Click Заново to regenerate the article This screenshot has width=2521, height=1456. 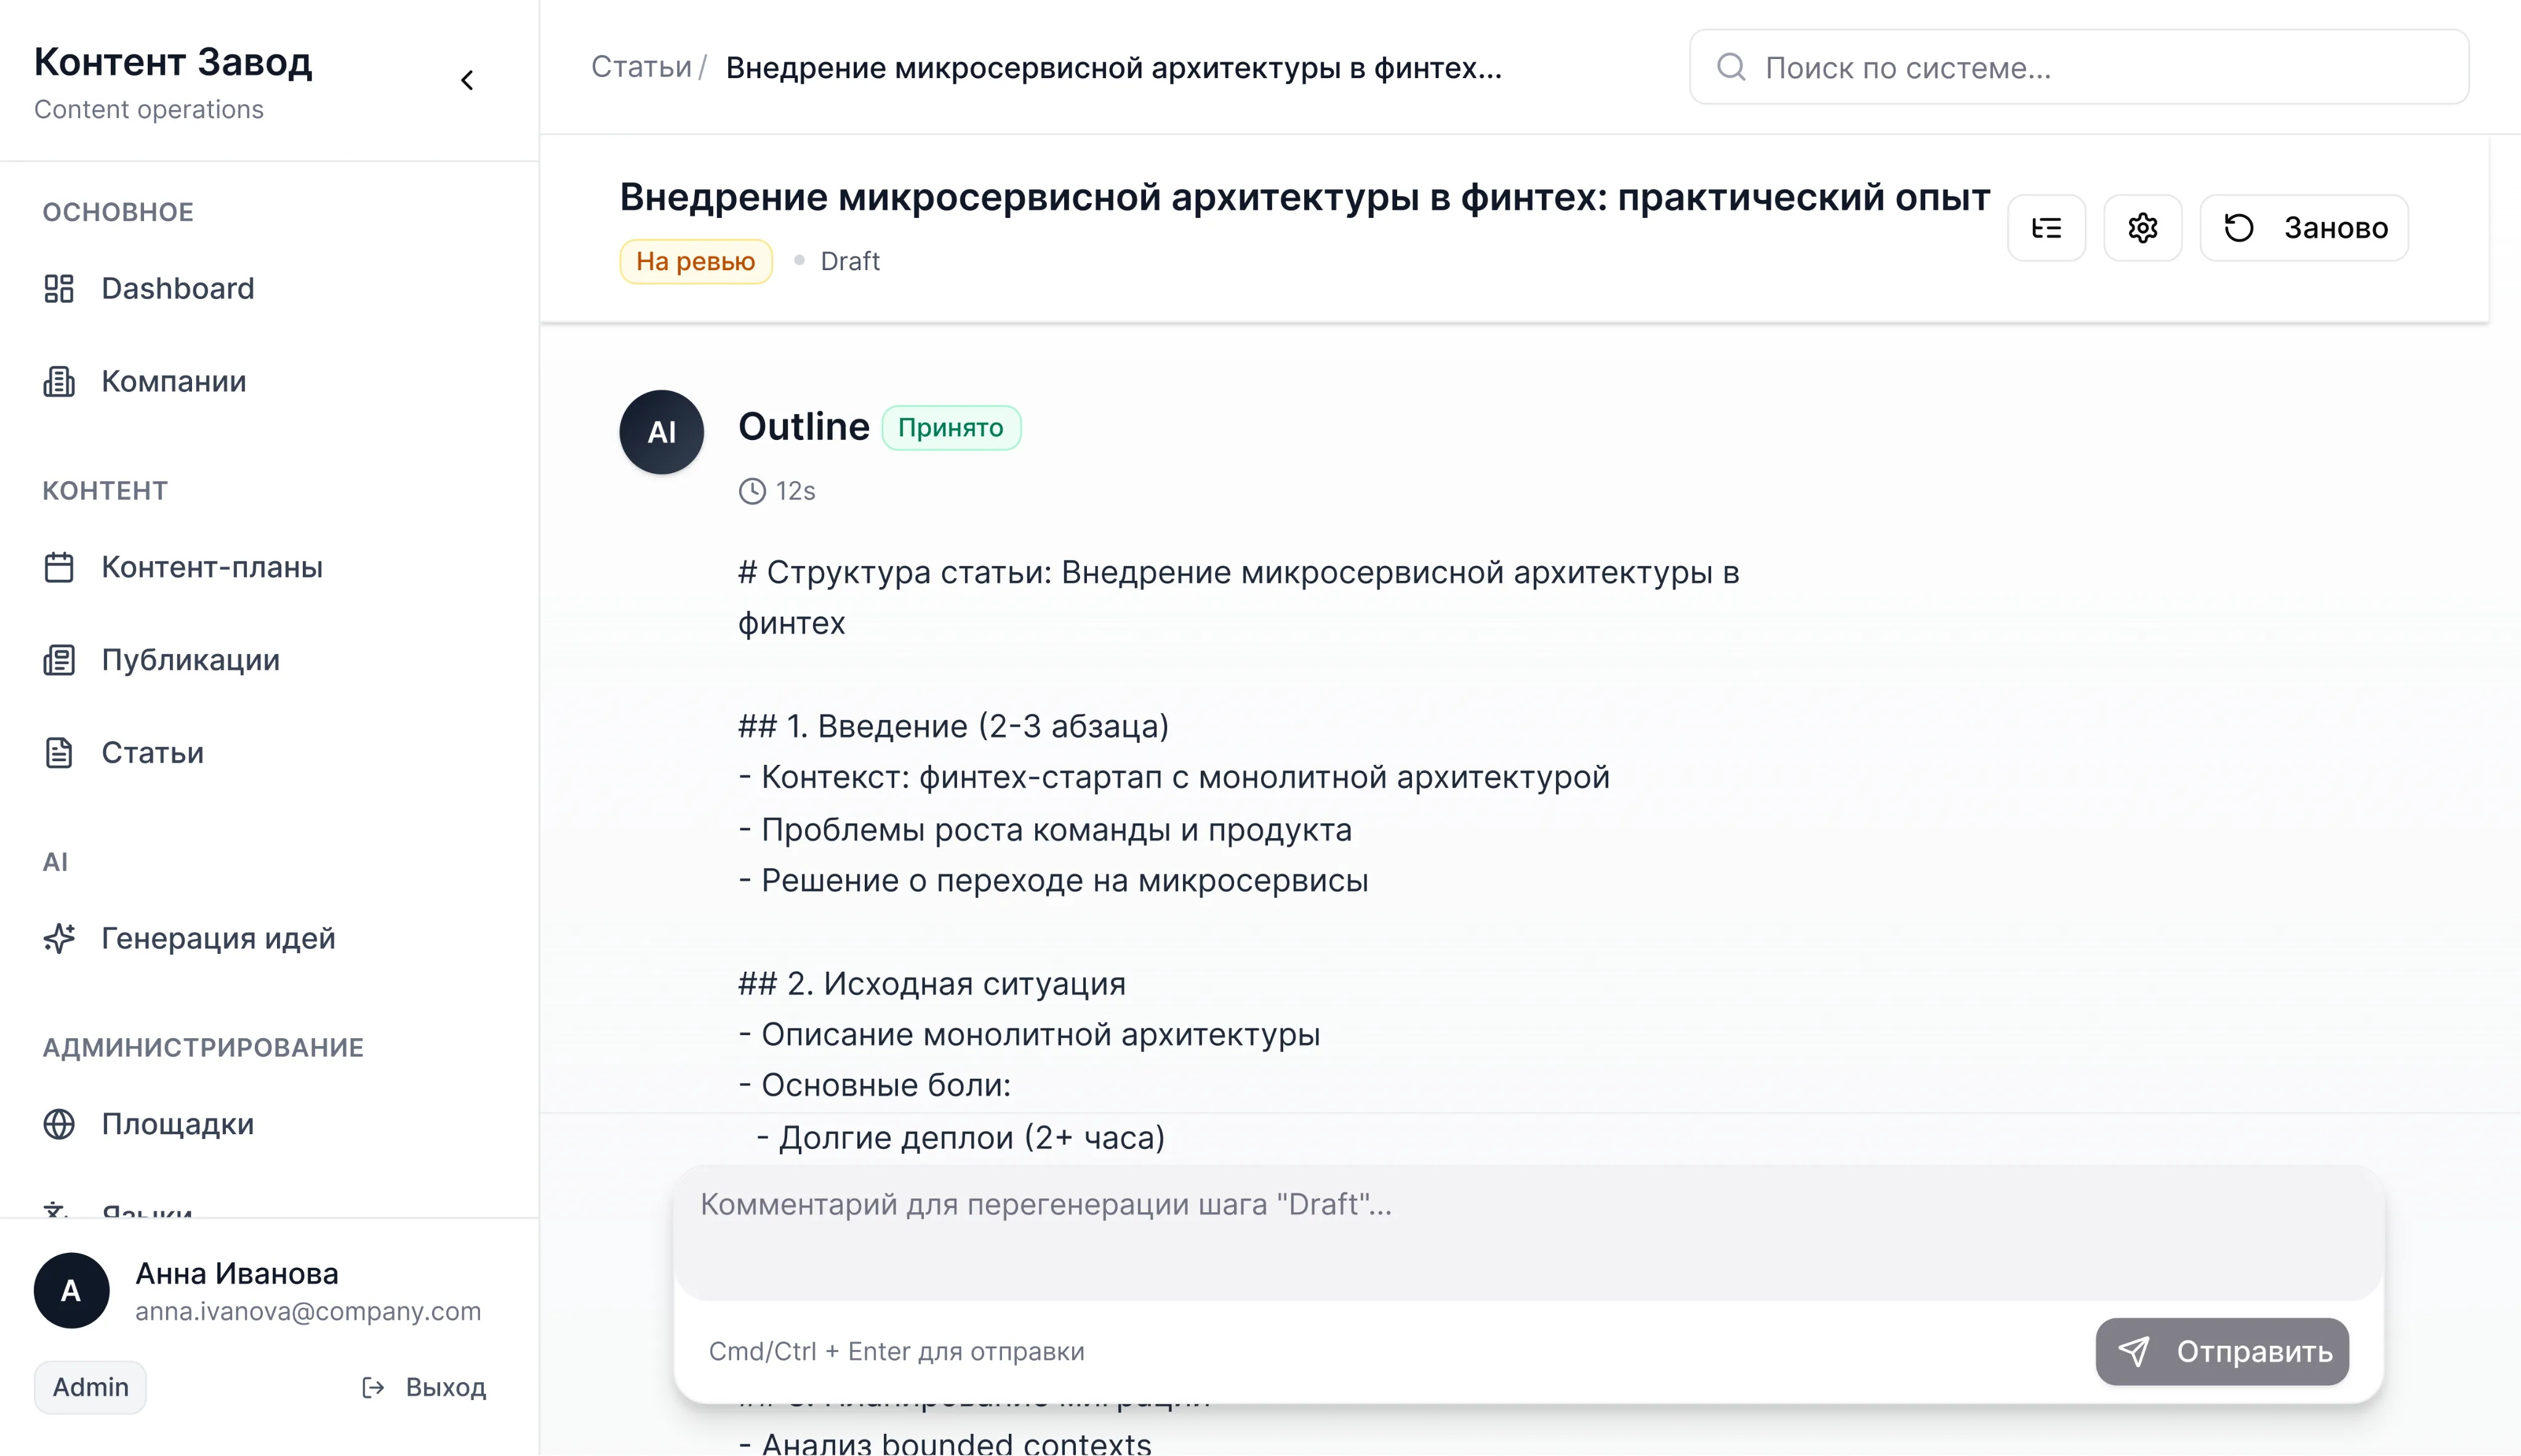[2304, 227]
